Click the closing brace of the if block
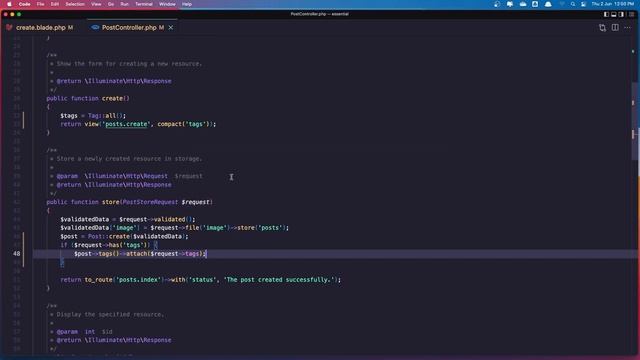 pyautogui.click(x=62, y=262)
